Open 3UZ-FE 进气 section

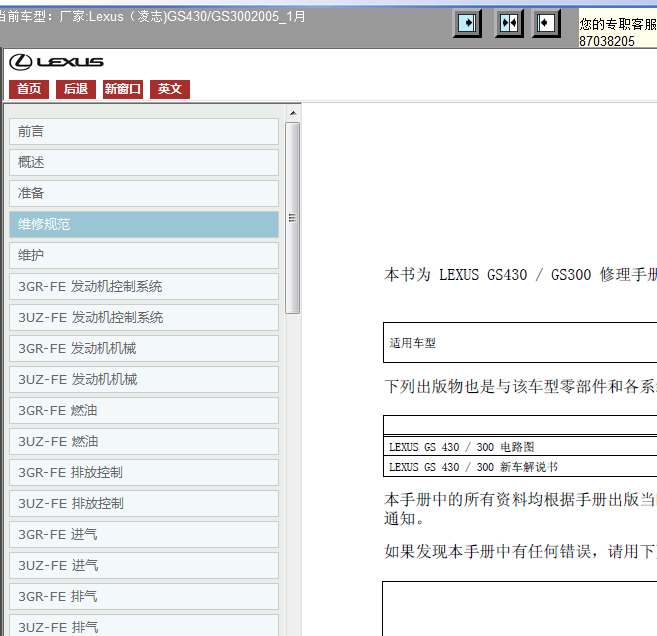(x=144, y=566)
